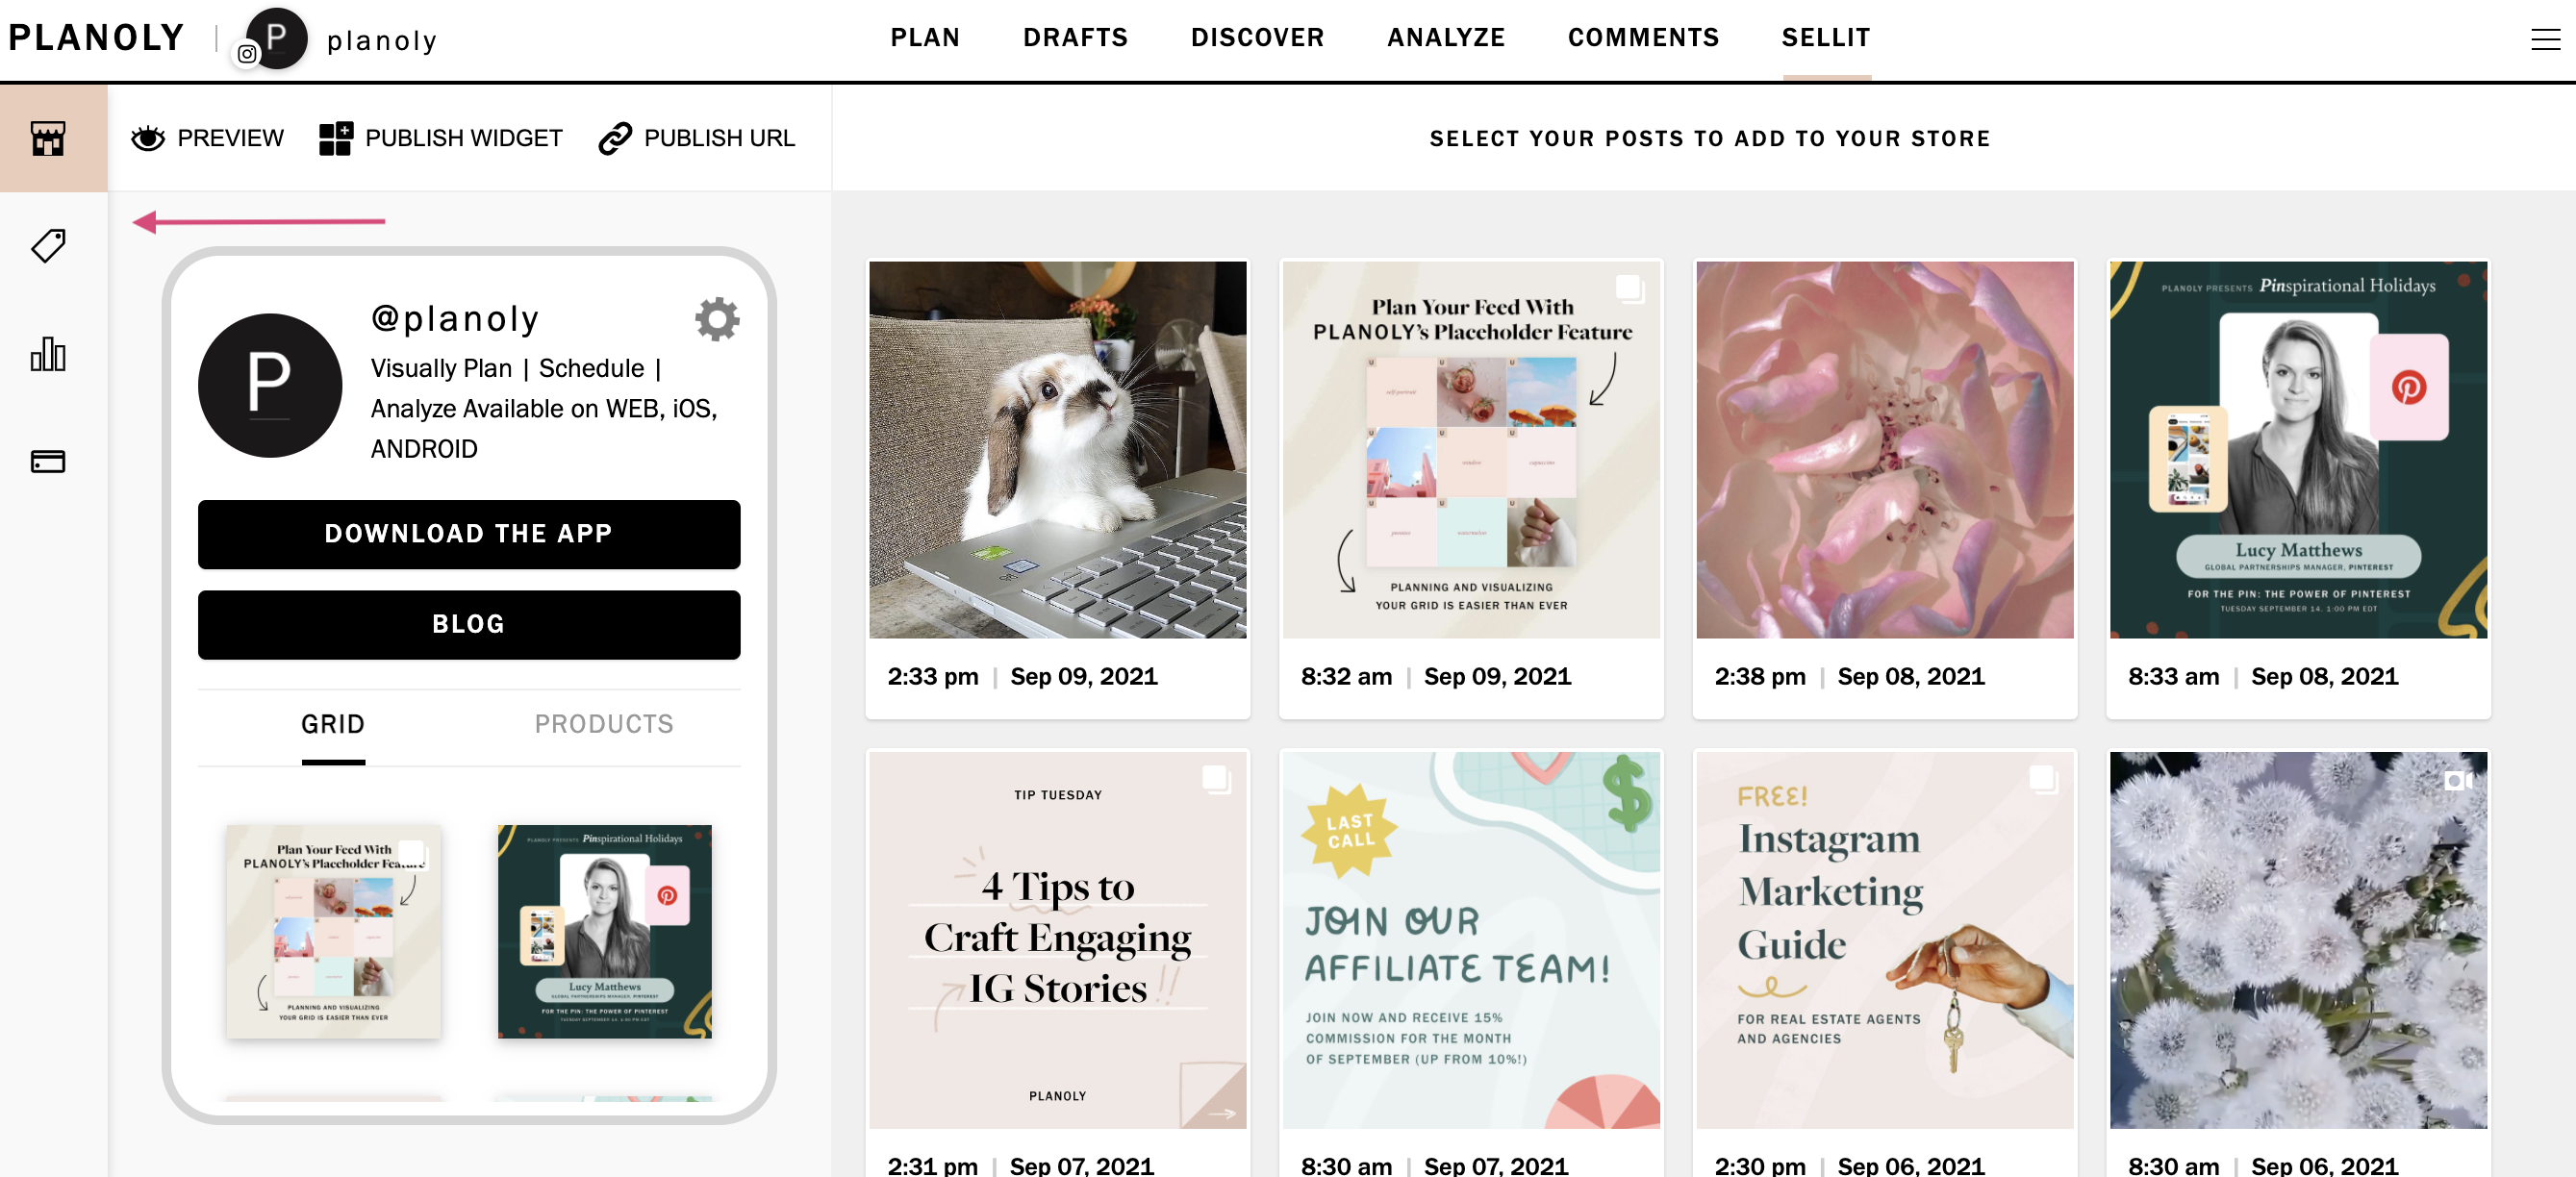Viewport: 2576px width, 1177px height.
Task: Open the hamburger menu icon
Action: click(x=2545, y=39)
